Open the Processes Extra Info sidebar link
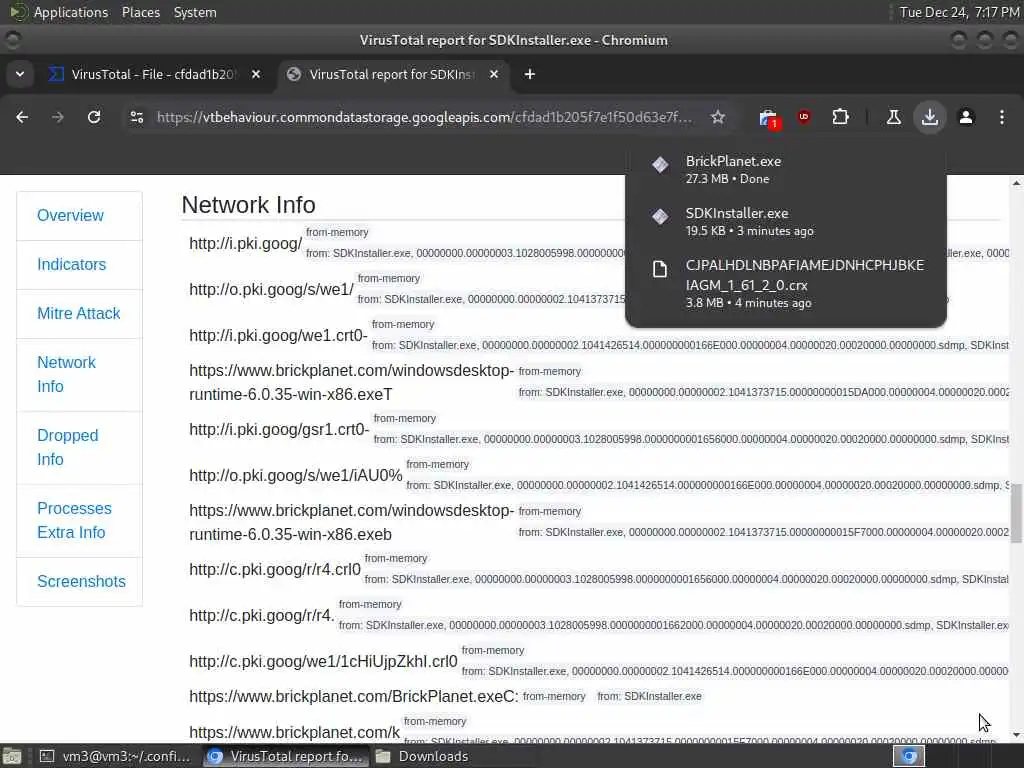Screen dimensions: 1024x768 coord(74,520)
